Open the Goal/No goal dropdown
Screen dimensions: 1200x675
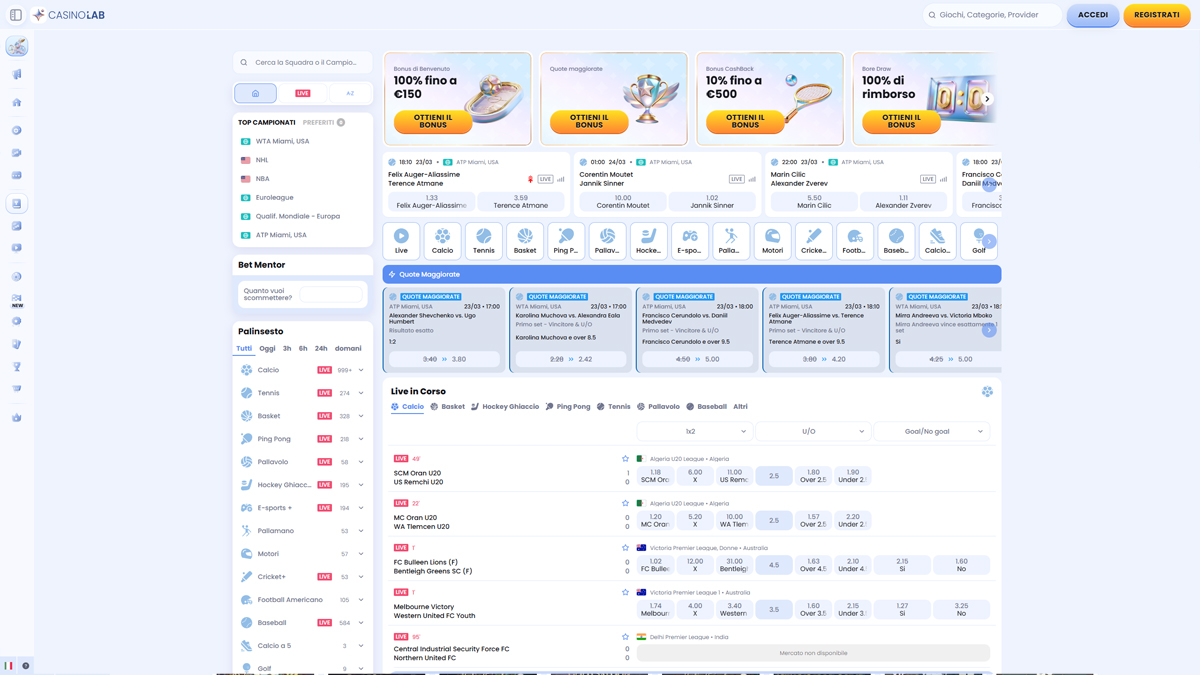[932, 429]
